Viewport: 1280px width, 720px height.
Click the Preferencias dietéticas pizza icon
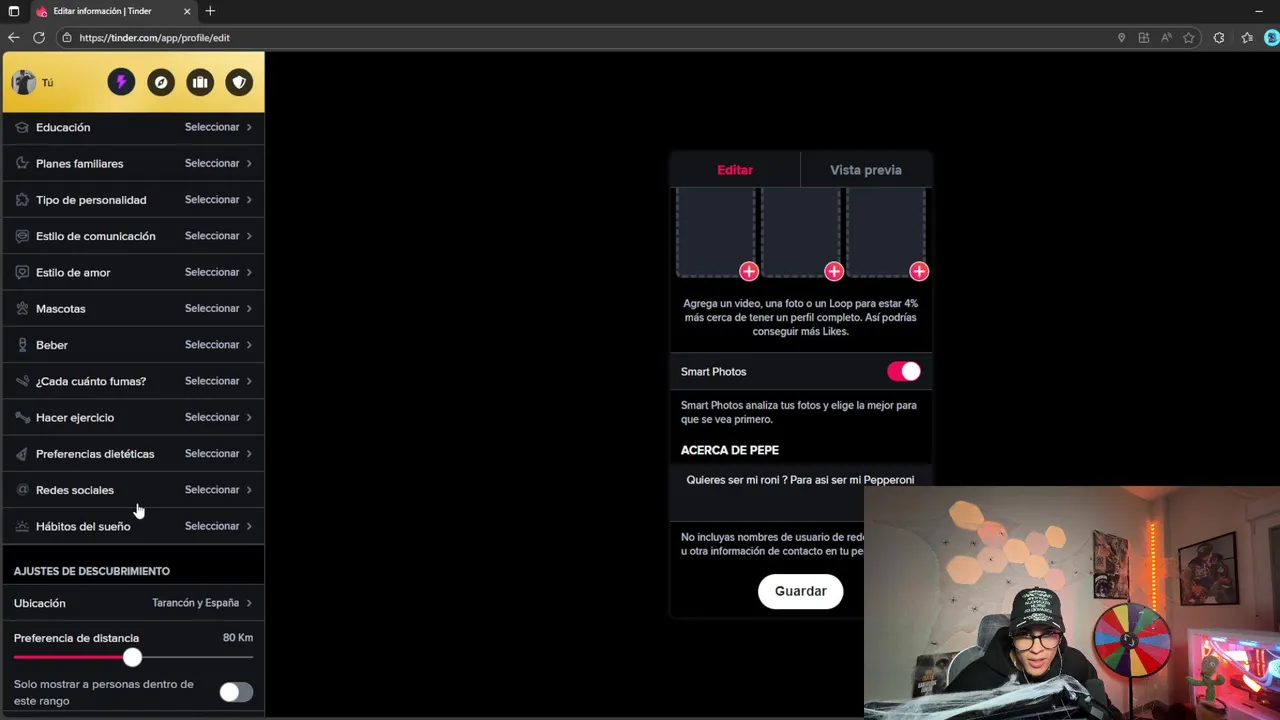(22, 454)
